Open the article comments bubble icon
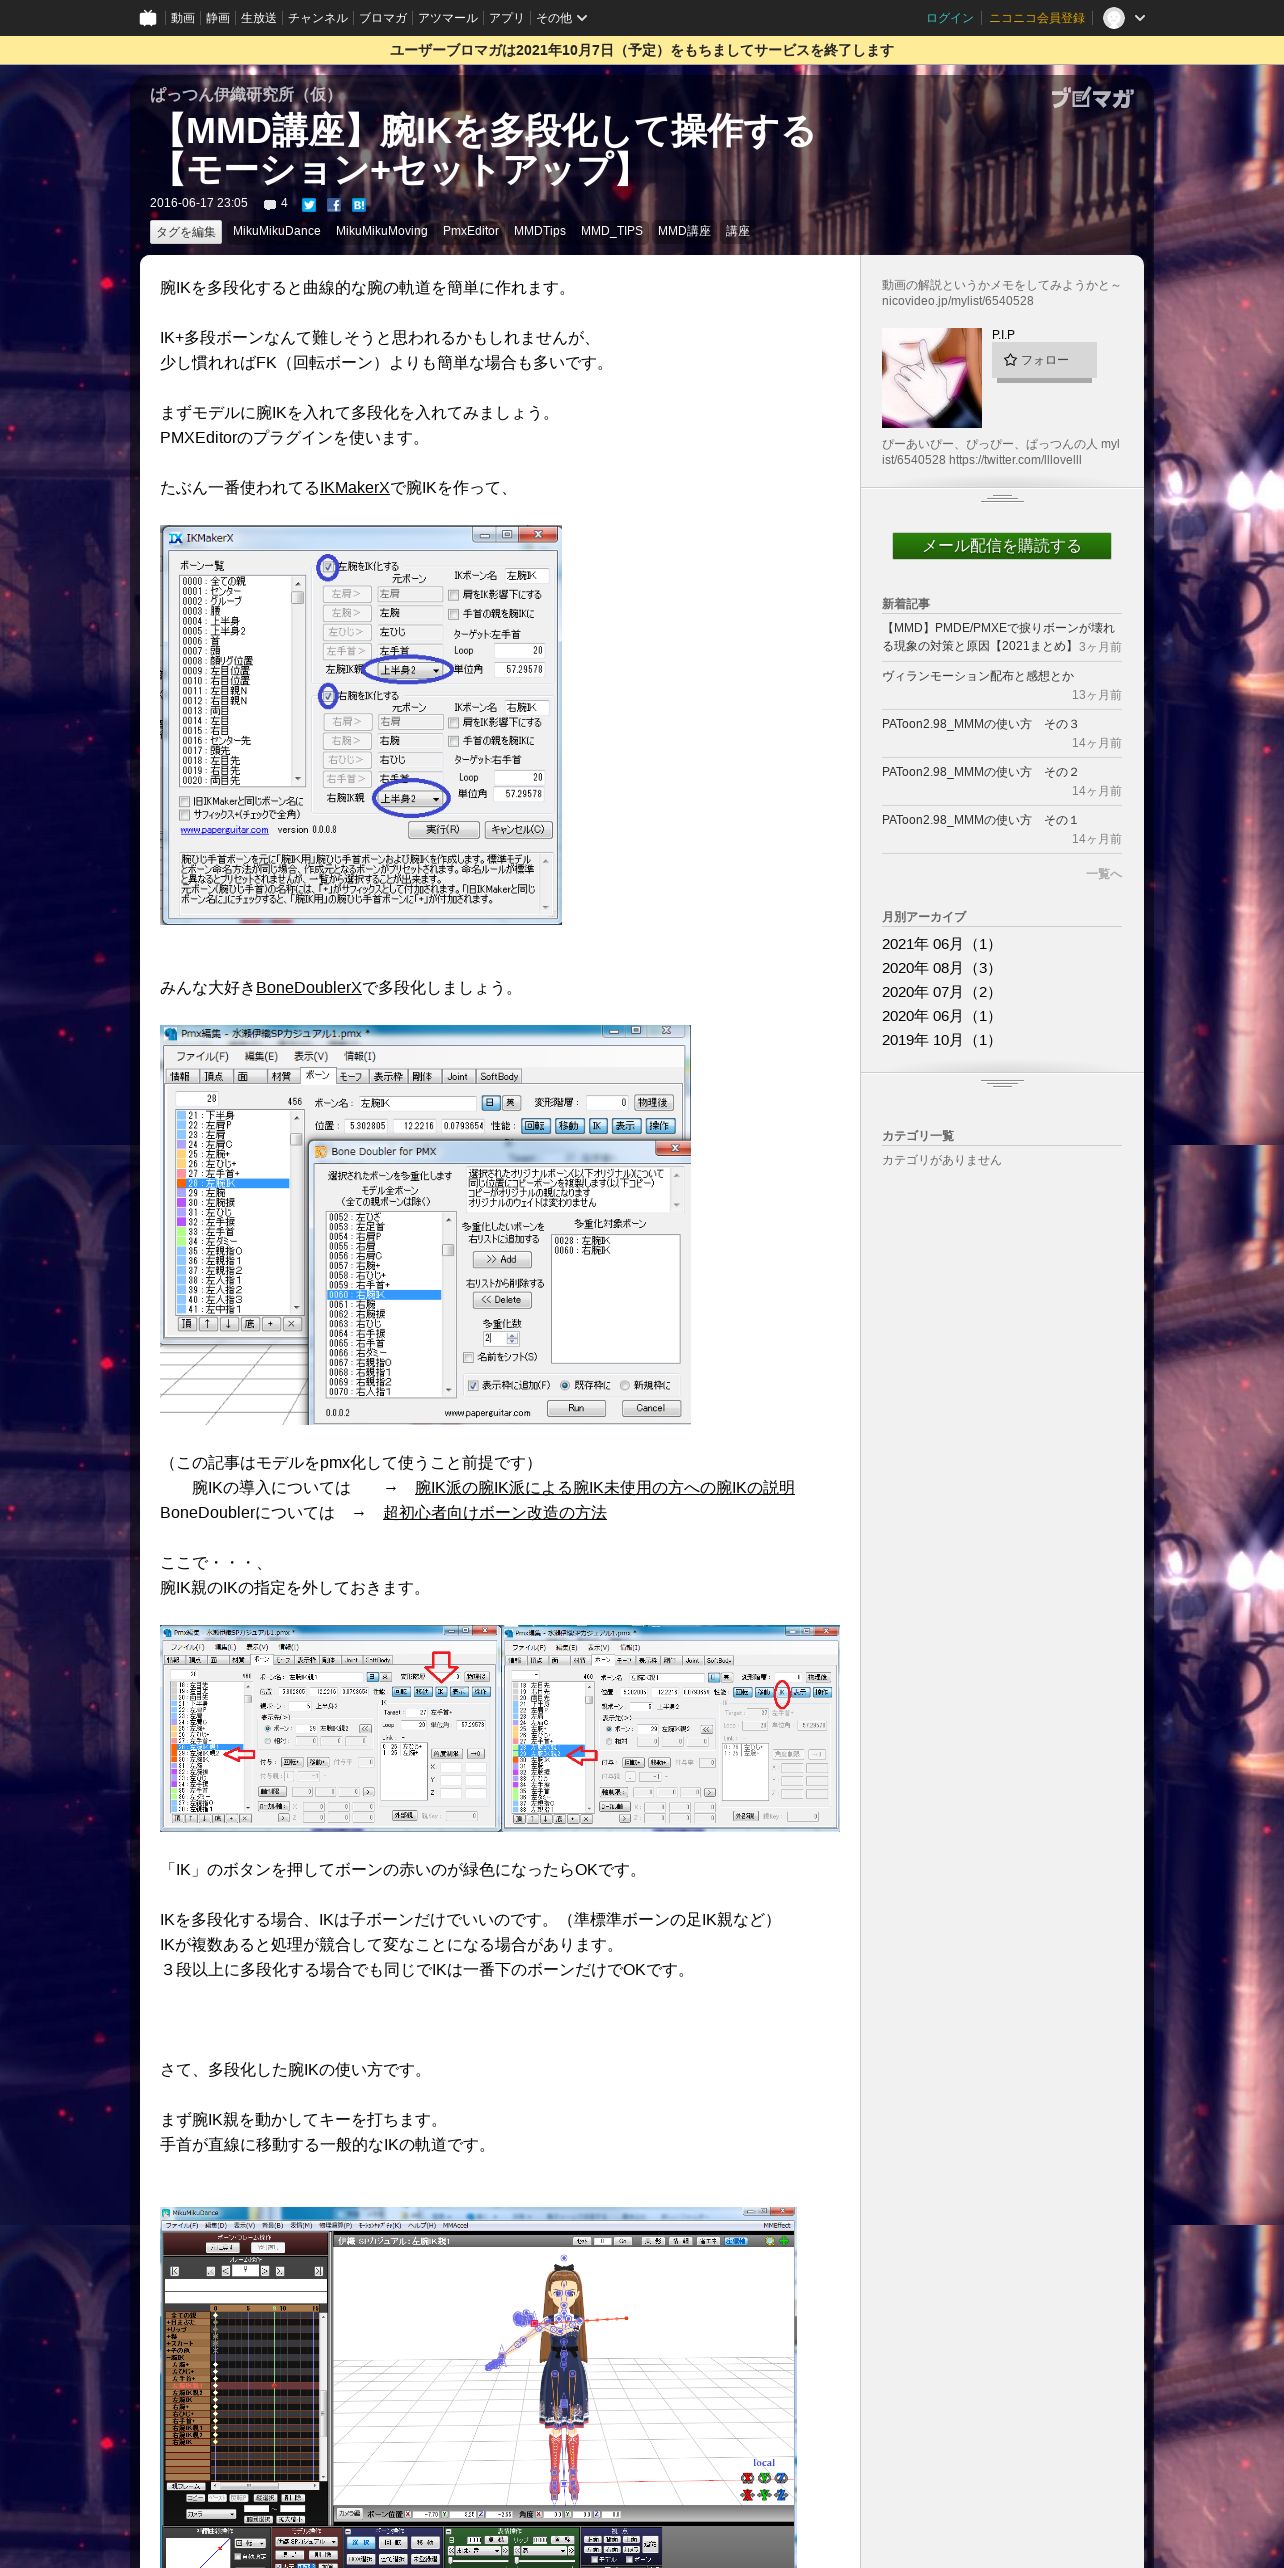Screen dimensions: 1284x2568 (270, 204)
